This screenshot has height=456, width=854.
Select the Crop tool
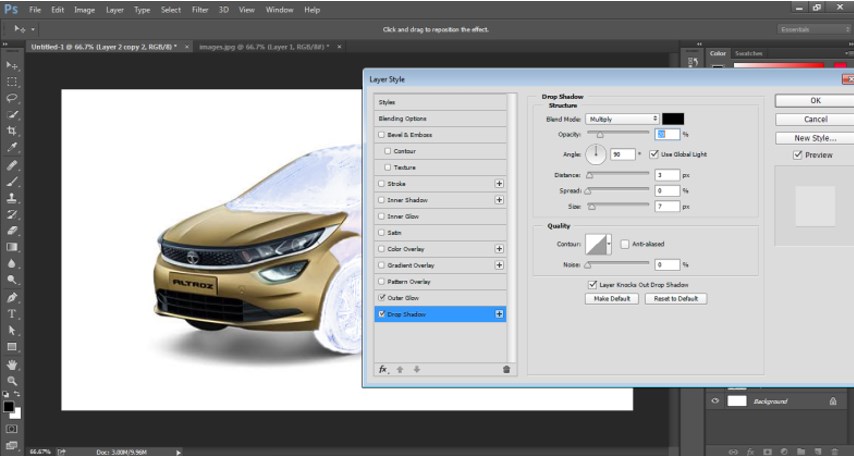click(12, 131)
